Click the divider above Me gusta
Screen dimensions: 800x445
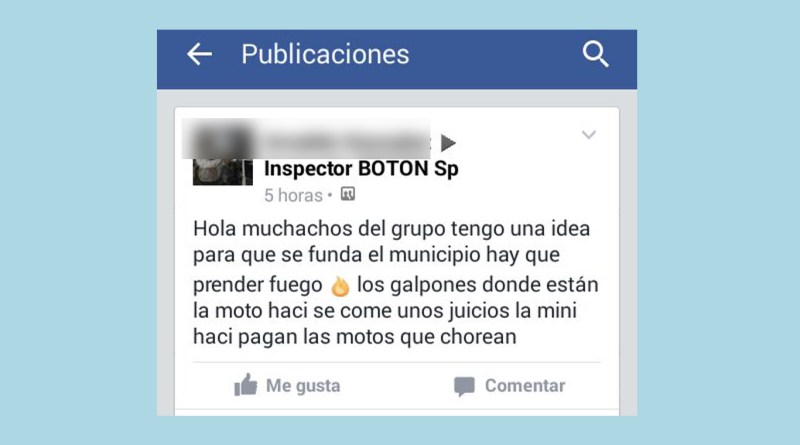[x=397, y=362]
